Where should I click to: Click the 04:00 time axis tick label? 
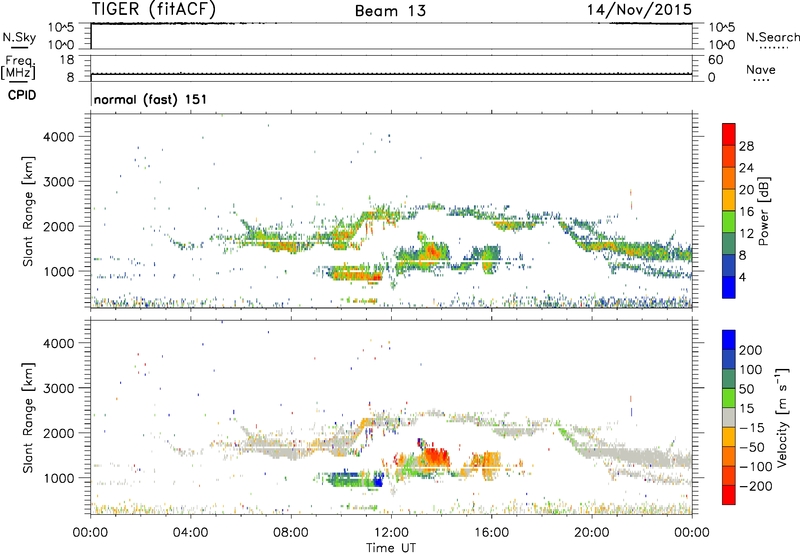190,533
